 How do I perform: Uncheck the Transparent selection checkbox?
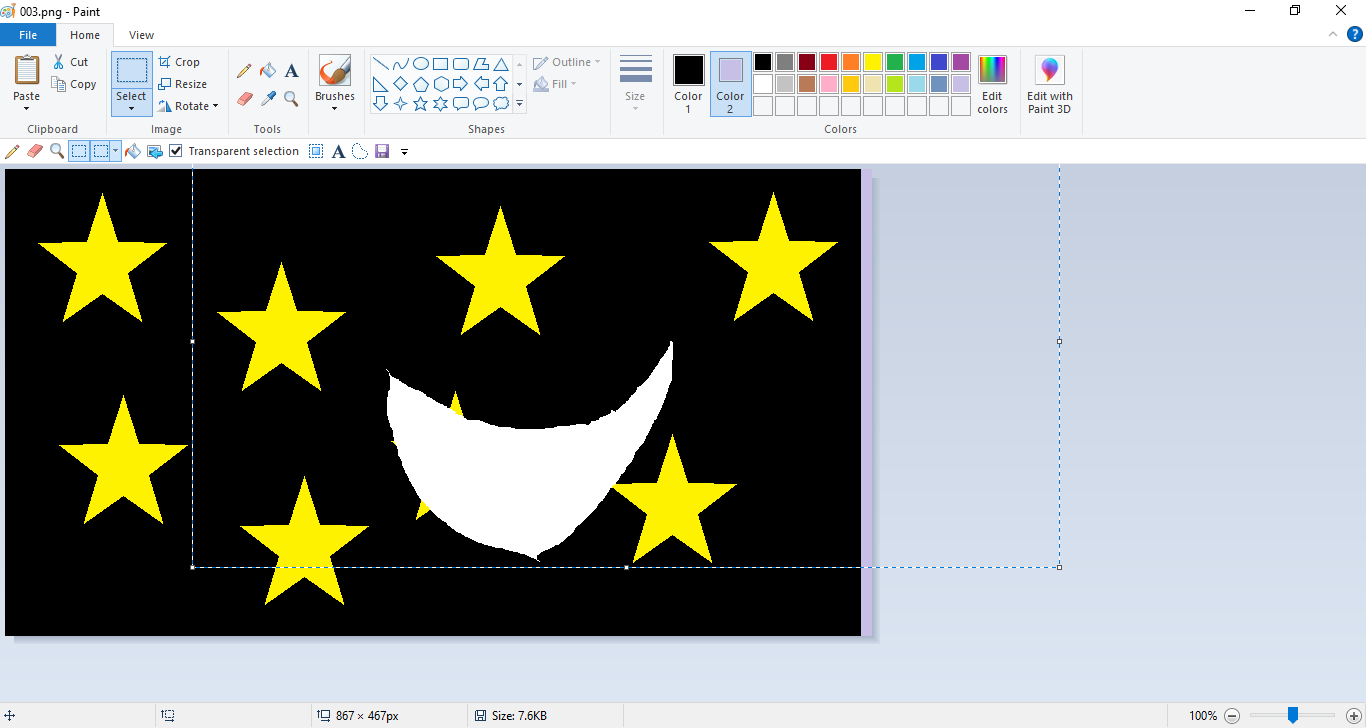(176, 151)
